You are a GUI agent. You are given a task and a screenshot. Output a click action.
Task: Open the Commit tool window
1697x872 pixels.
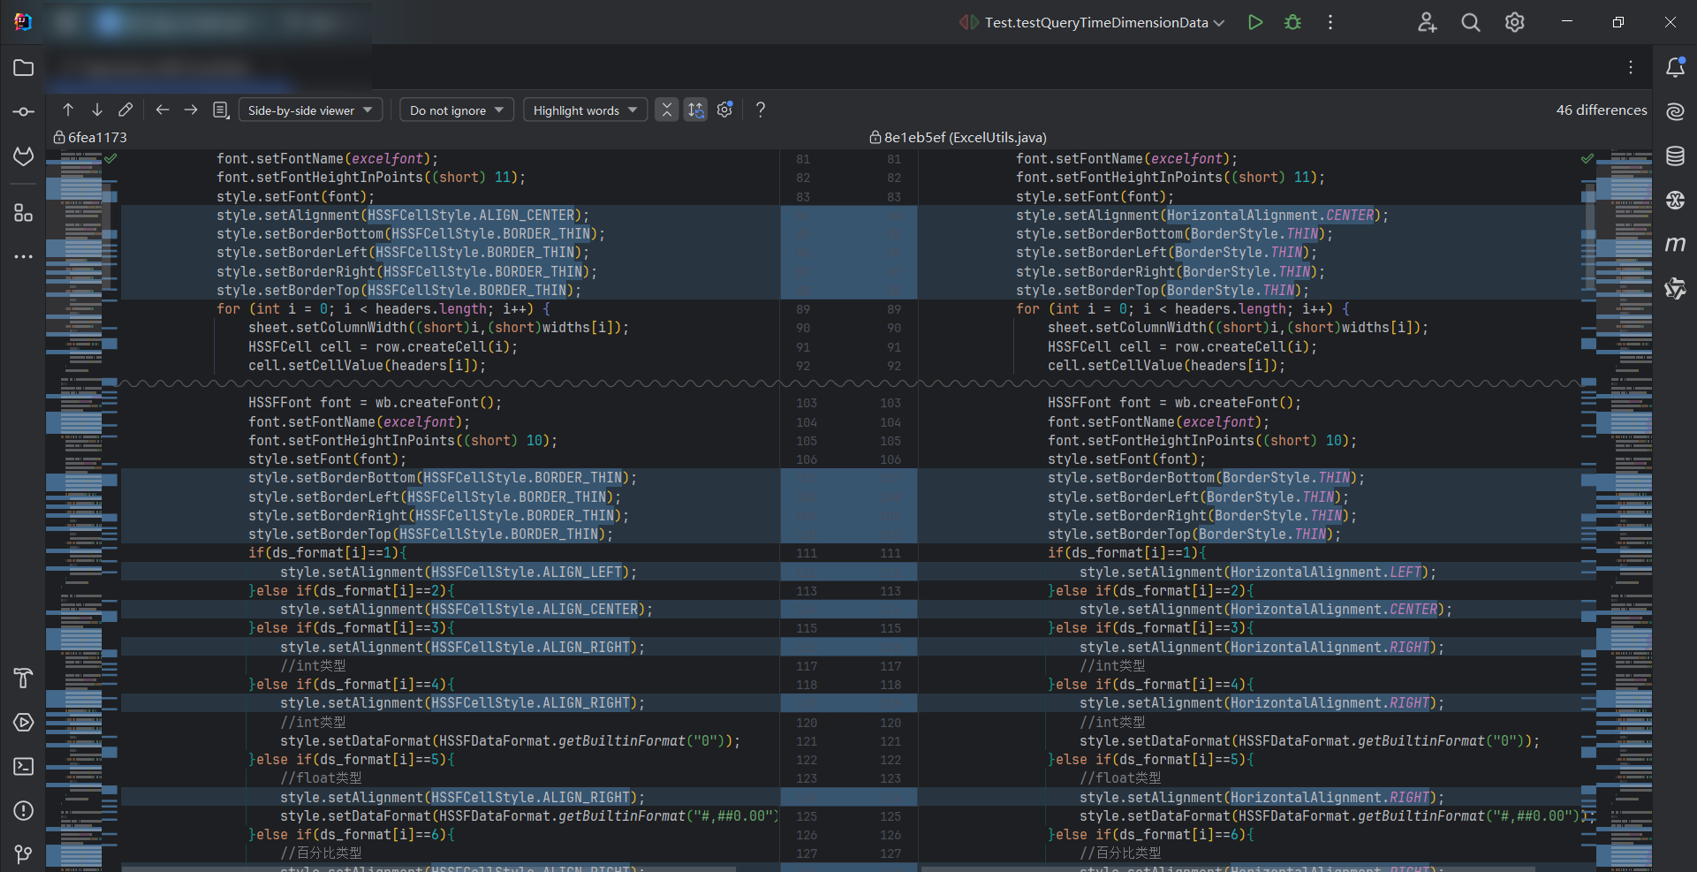23,112
